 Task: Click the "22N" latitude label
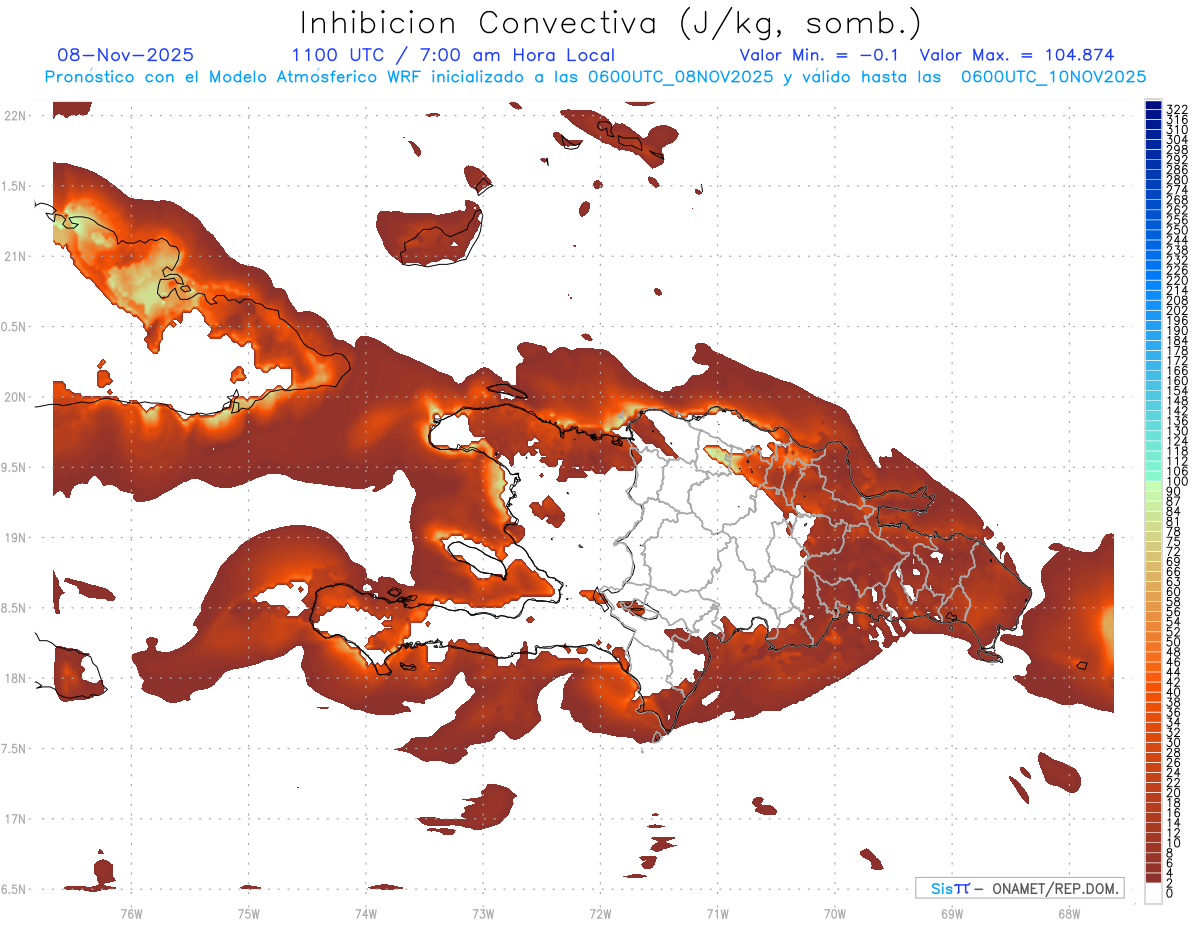click(x=15, y=115)
